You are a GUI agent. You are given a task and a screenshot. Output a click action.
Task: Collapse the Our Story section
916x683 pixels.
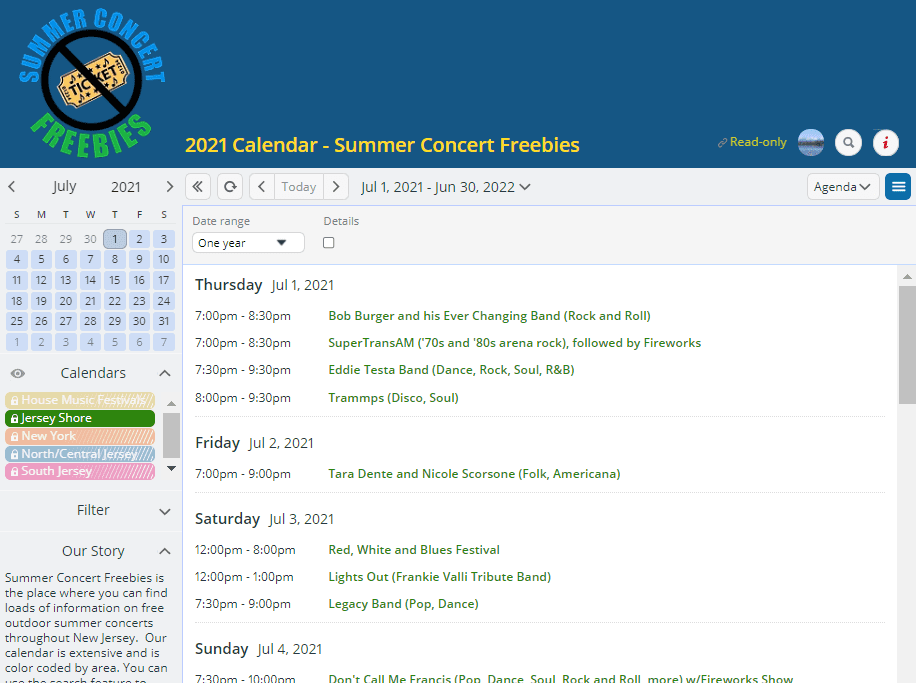[x=166, y=551]
